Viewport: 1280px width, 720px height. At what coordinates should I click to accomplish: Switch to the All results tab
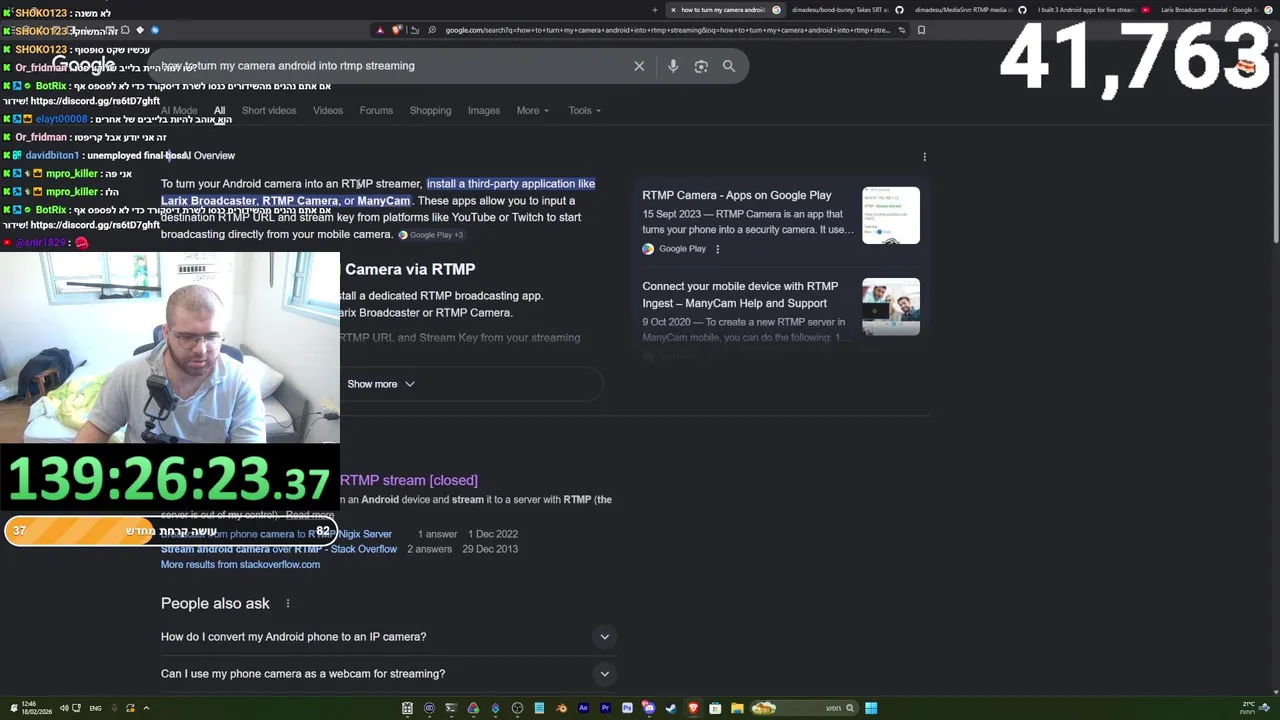click(x=219, y=111)
